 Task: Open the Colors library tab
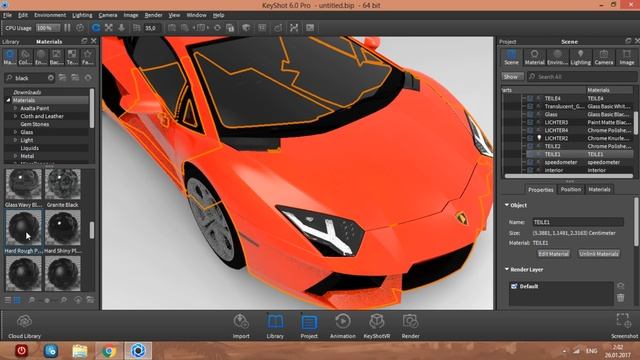tap(25, 57)
